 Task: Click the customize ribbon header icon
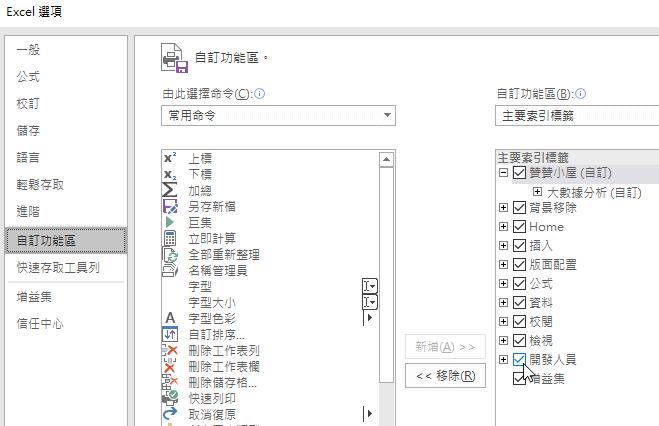pyautogui.click(x=174, y=58)
